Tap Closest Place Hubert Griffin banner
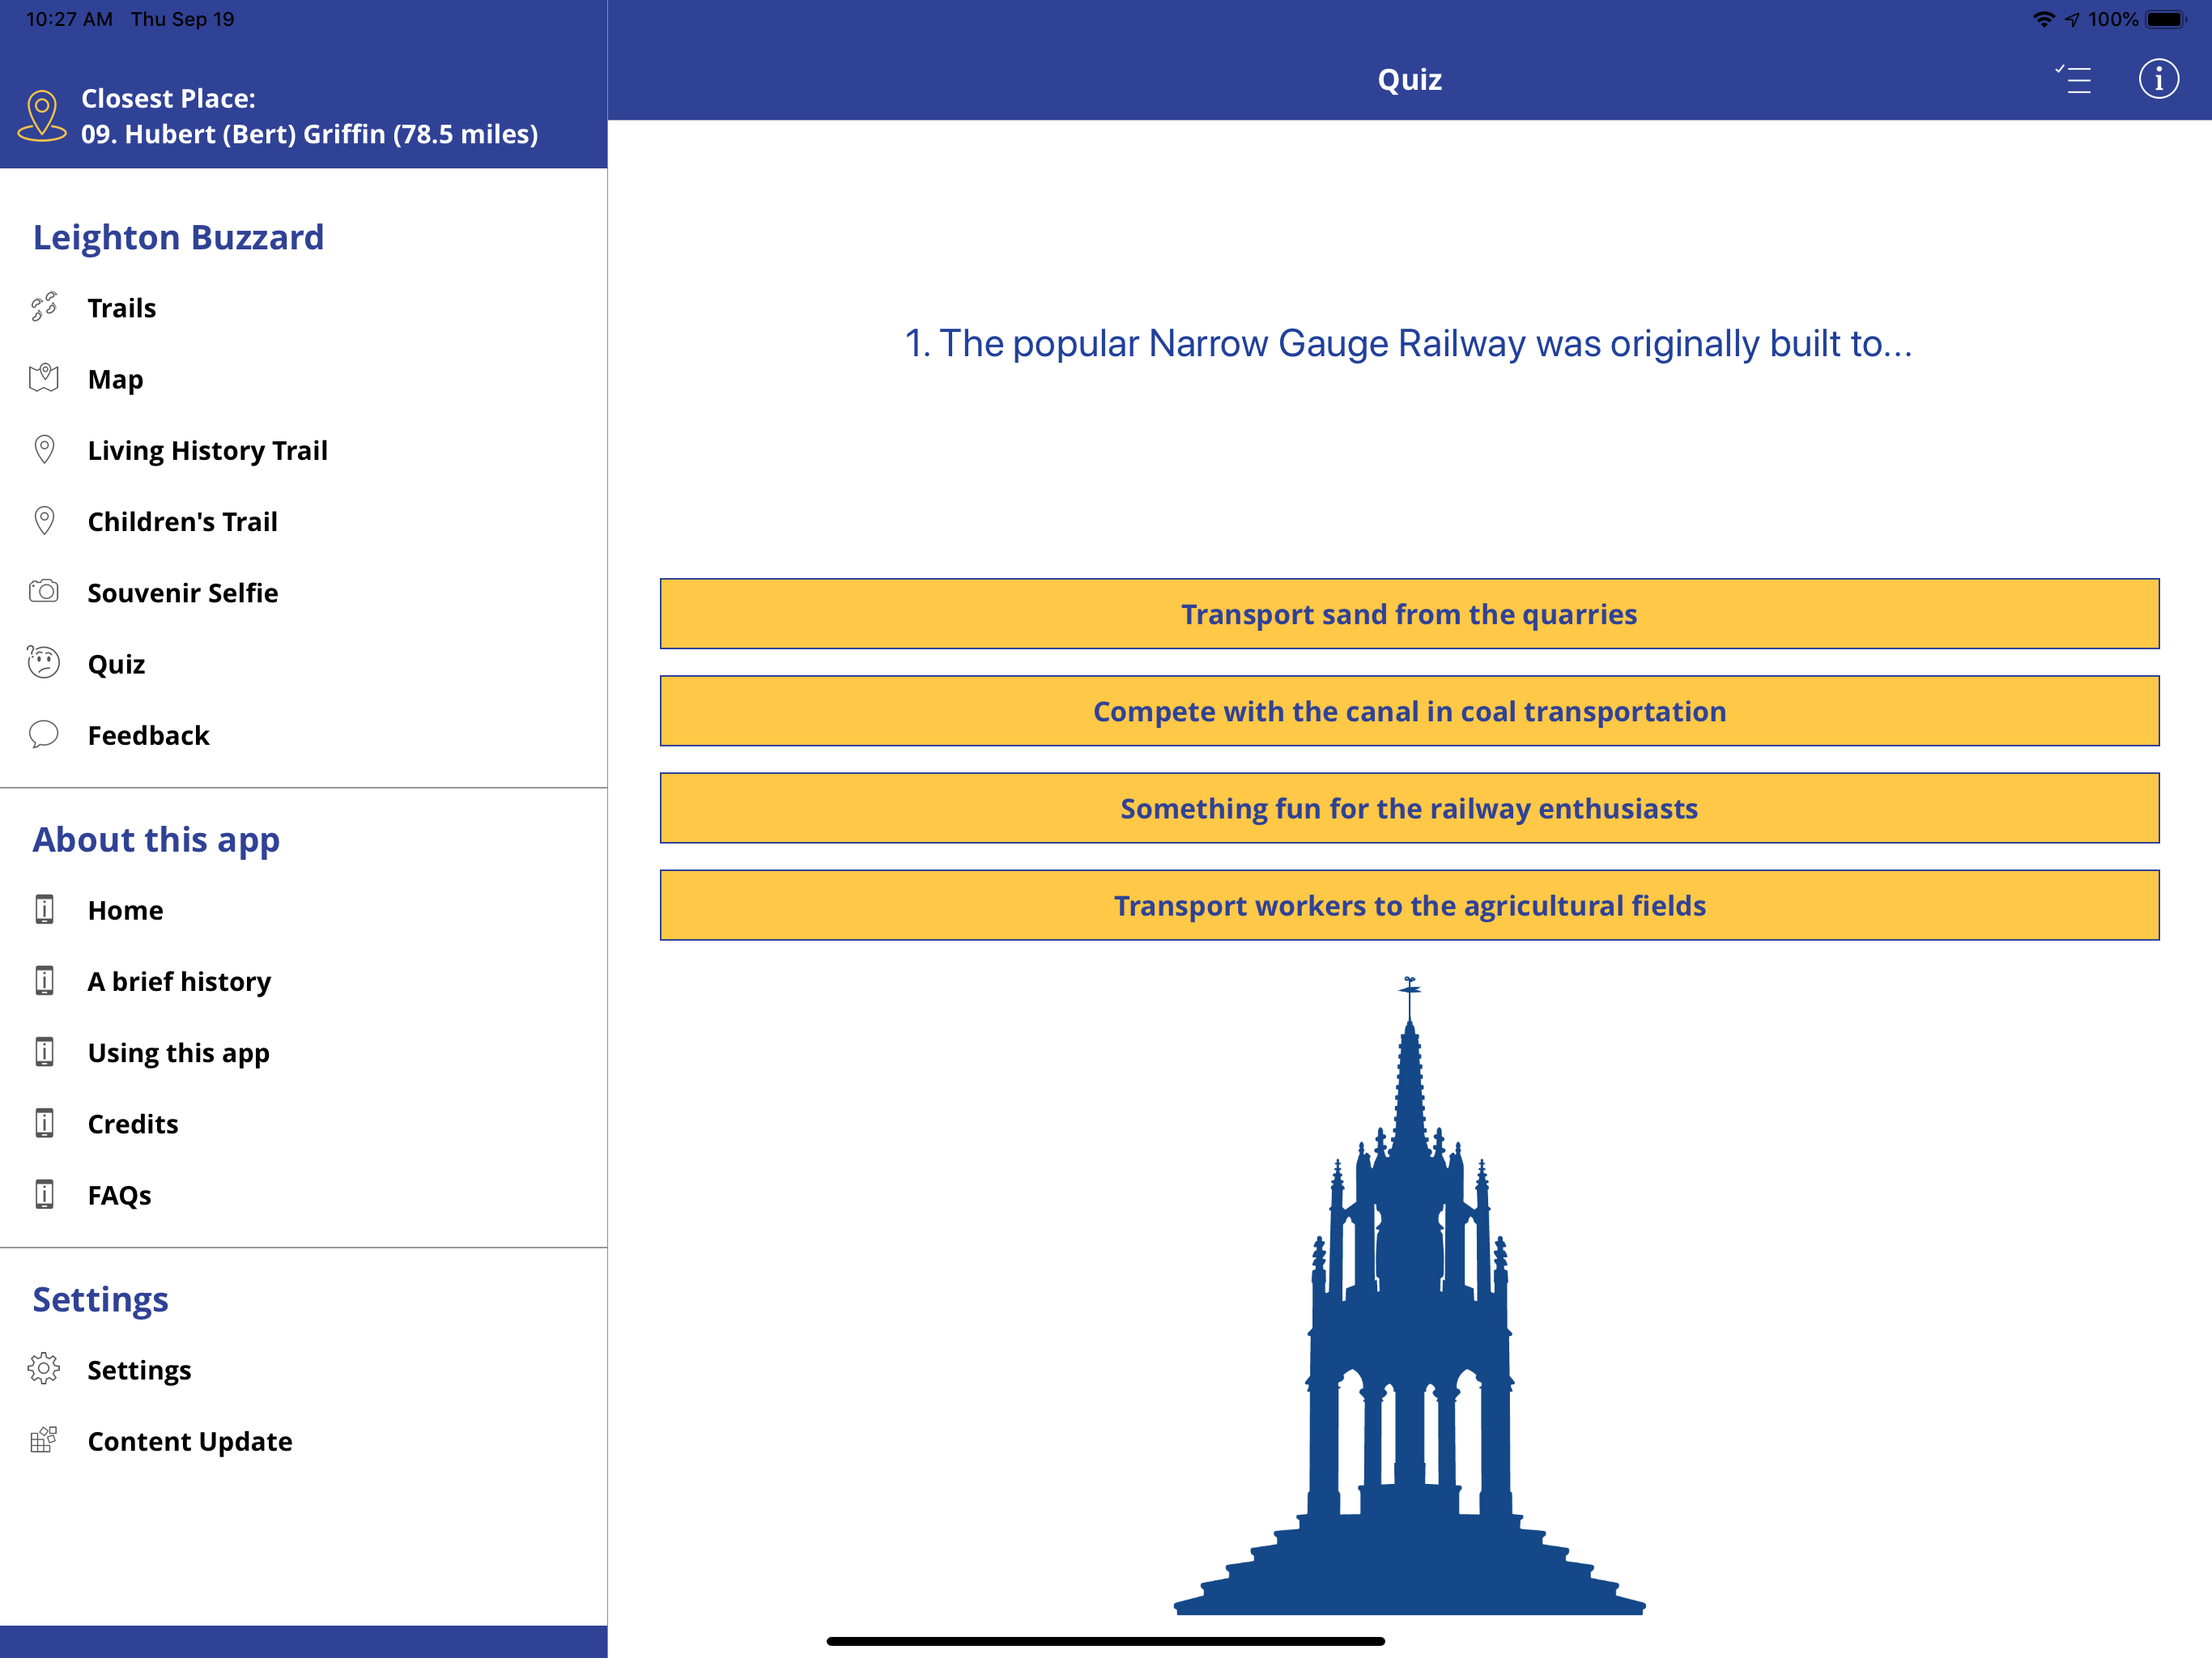The image size is (2212, 1658). 308,116
